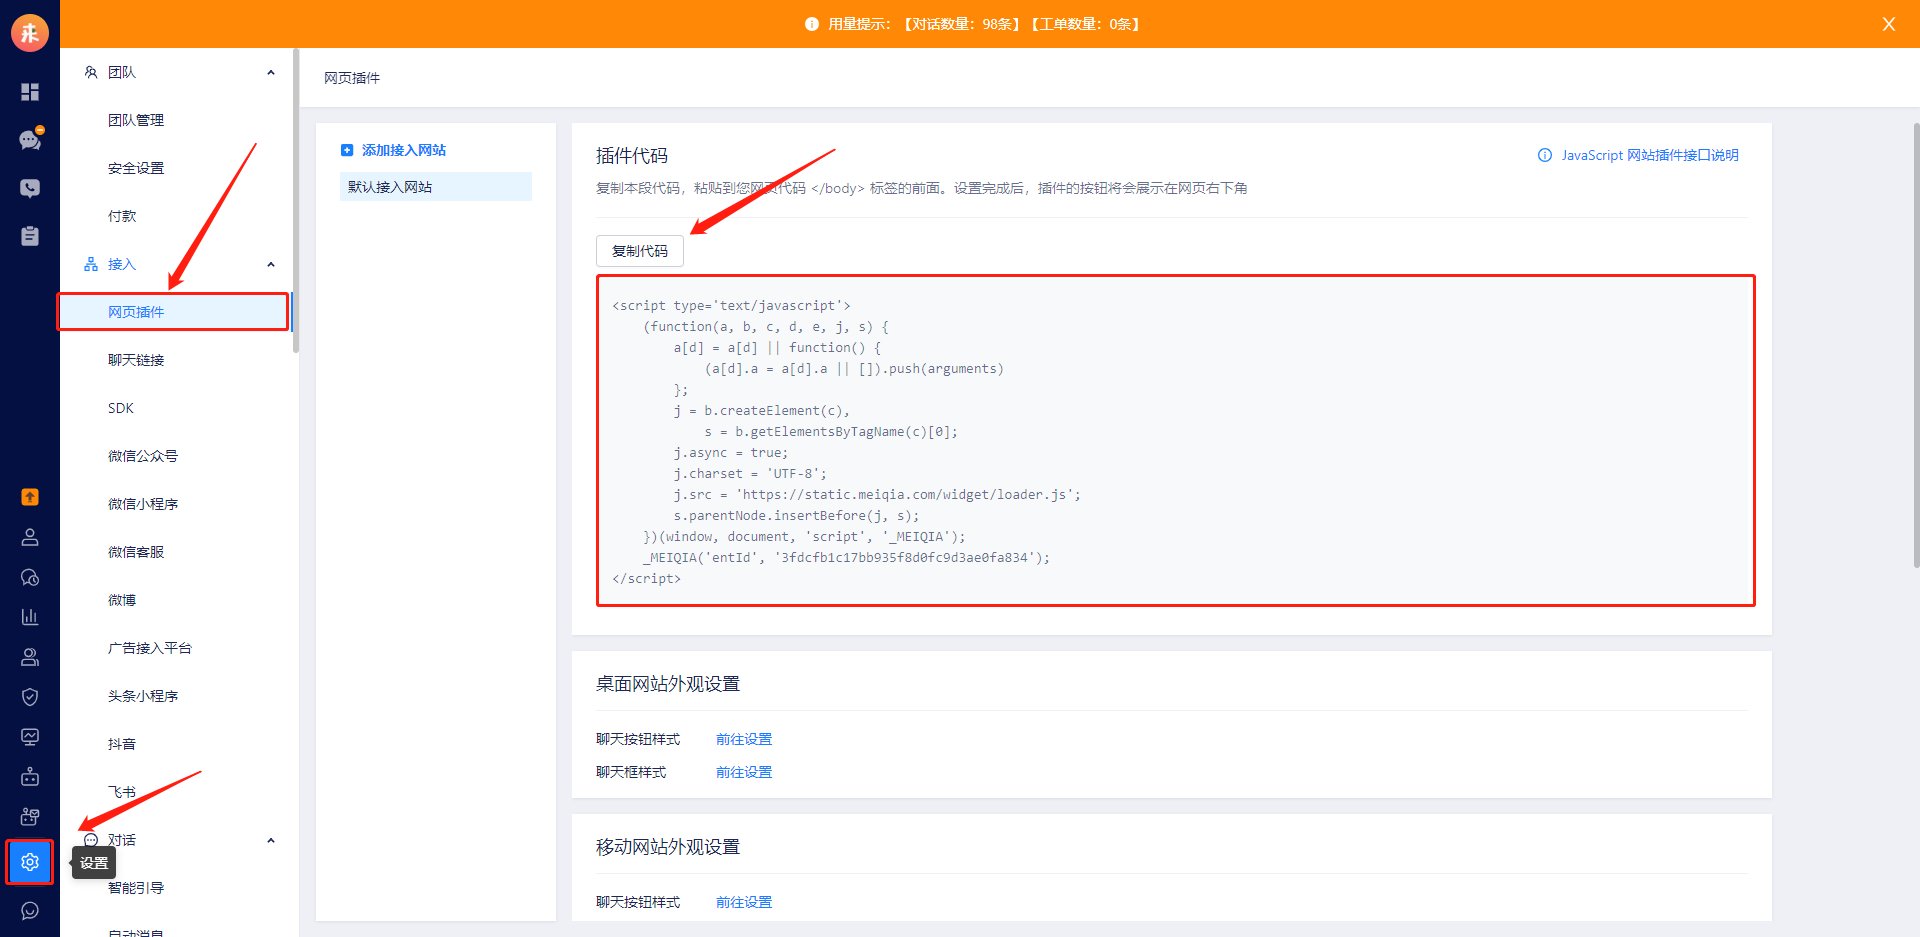The image size is (1920, 937).
Task: Click 前往设置 for desktop 聊天框样式
Action: coord(744,772)
